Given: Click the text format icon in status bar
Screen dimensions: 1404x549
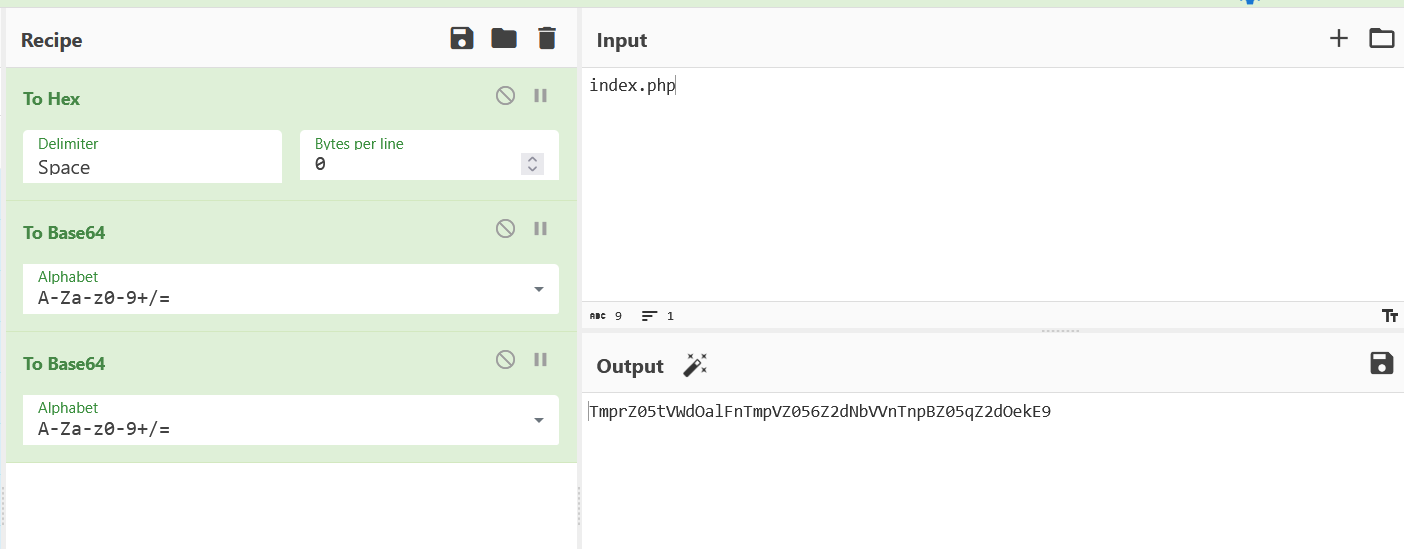Looking at the screenshot, I should pyautogui.click(x=1389, y=316).
